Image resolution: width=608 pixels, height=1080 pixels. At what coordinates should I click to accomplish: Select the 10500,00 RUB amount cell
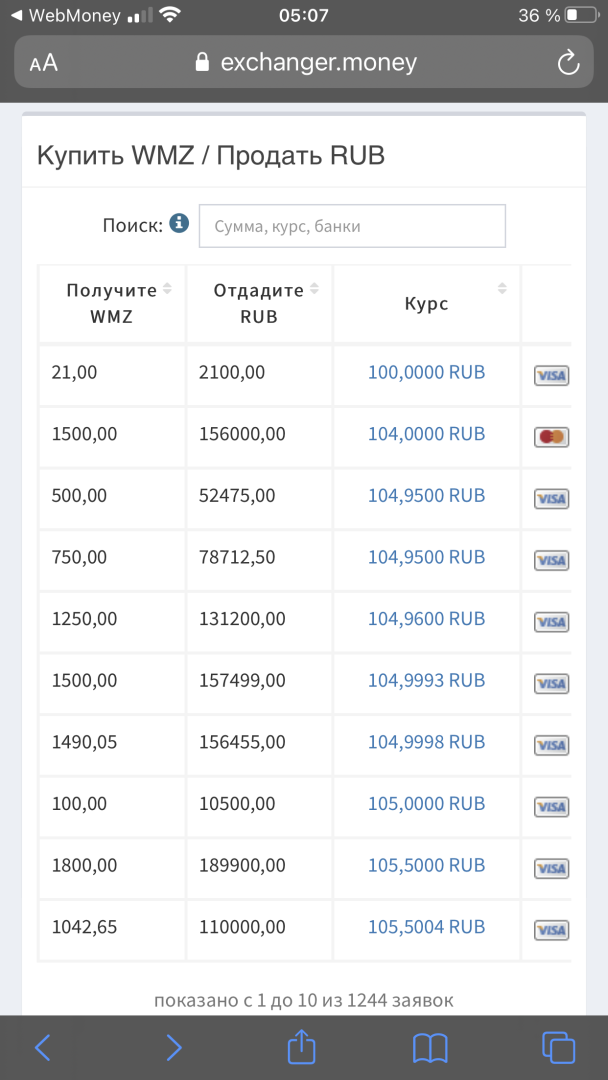(x=260, y=806)
